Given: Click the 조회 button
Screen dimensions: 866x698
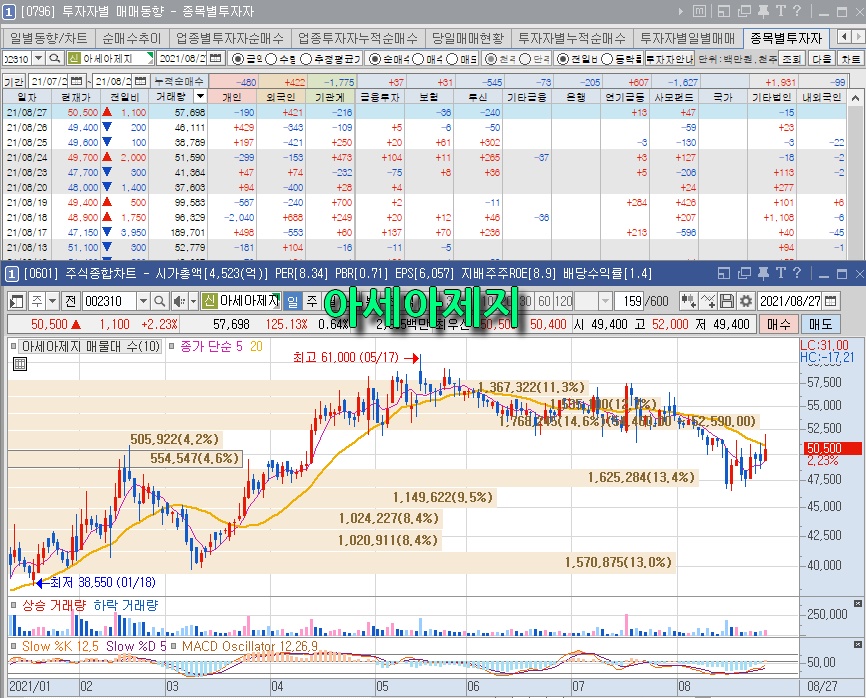Looking at the screenshot, I should pos(792,58).
